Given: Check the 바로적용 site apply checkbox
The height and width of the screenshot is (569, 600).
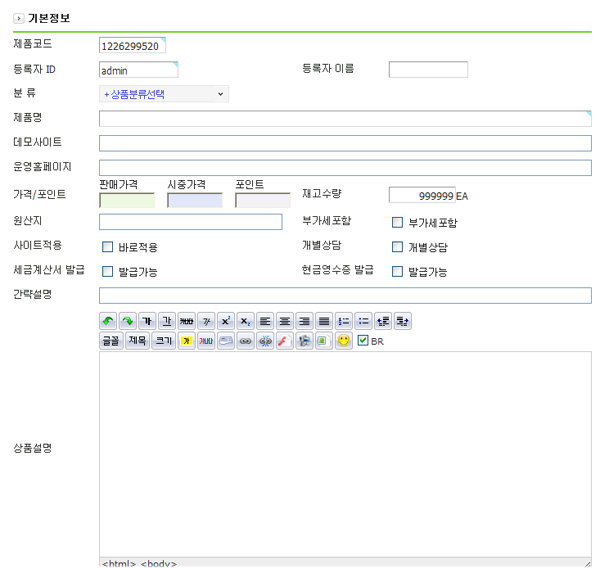Looking at the screenshot, I should (107, 247).
